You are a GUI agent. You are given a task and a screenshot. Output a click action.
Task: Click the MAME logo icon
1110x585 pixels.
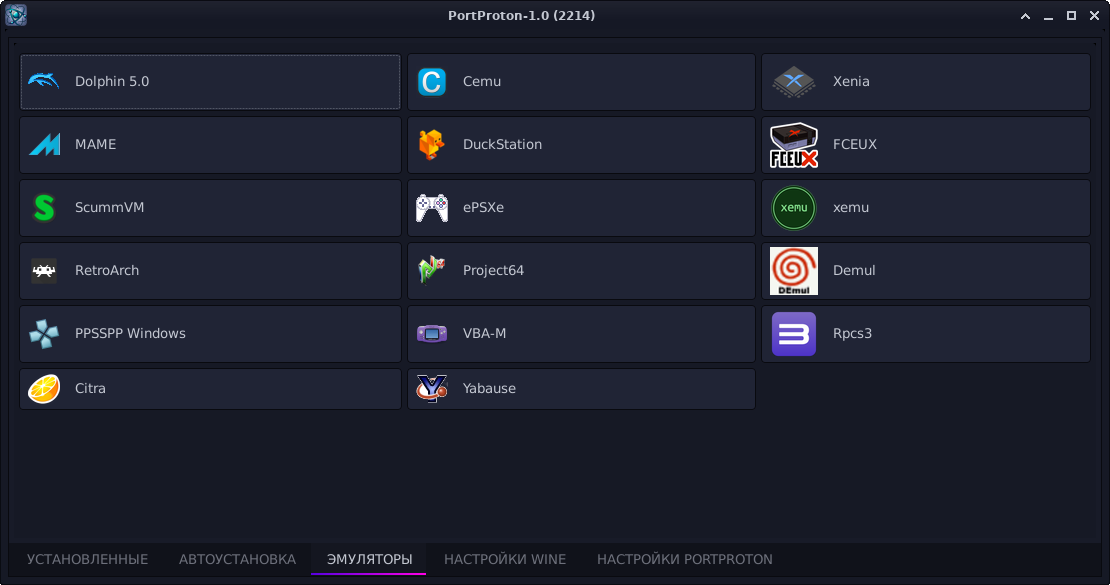(44, 144)
